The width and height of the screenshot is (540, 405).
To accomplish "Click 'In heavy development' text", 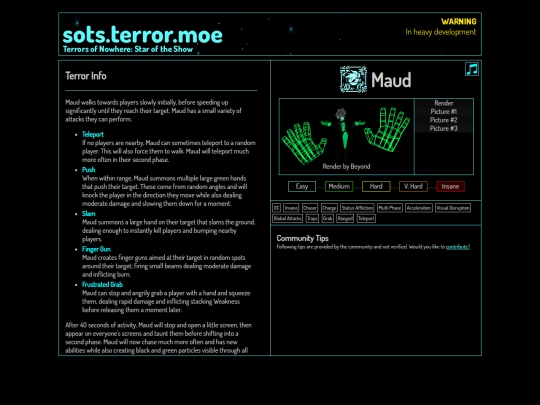I will [x=441, y=32].
